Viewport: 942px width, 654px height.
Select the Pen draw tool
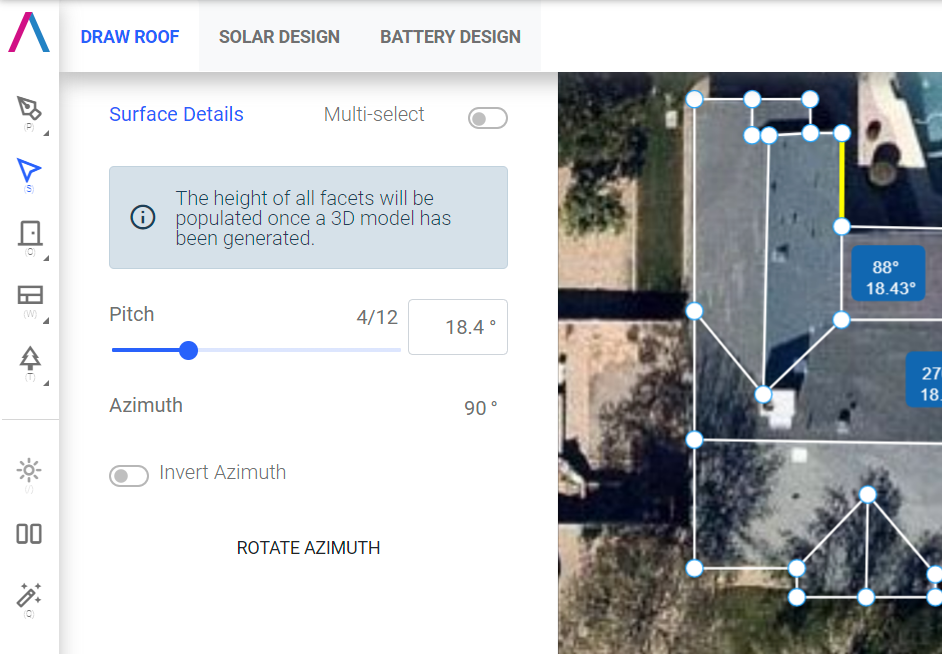(29, 108)
